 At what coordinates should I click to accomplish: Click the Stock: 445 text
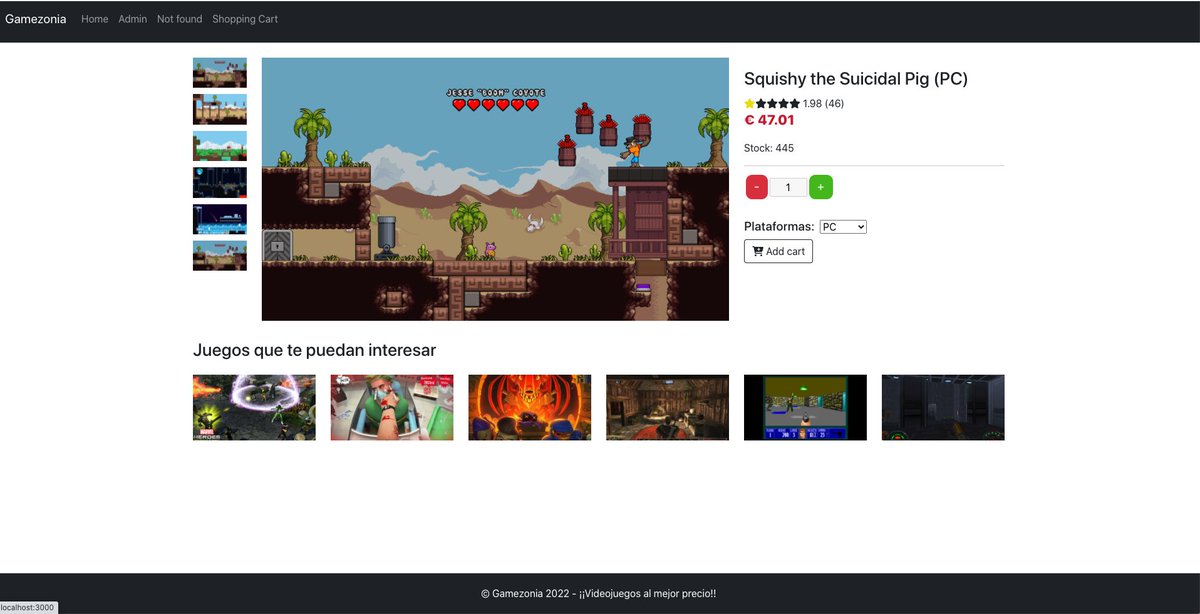769,148
